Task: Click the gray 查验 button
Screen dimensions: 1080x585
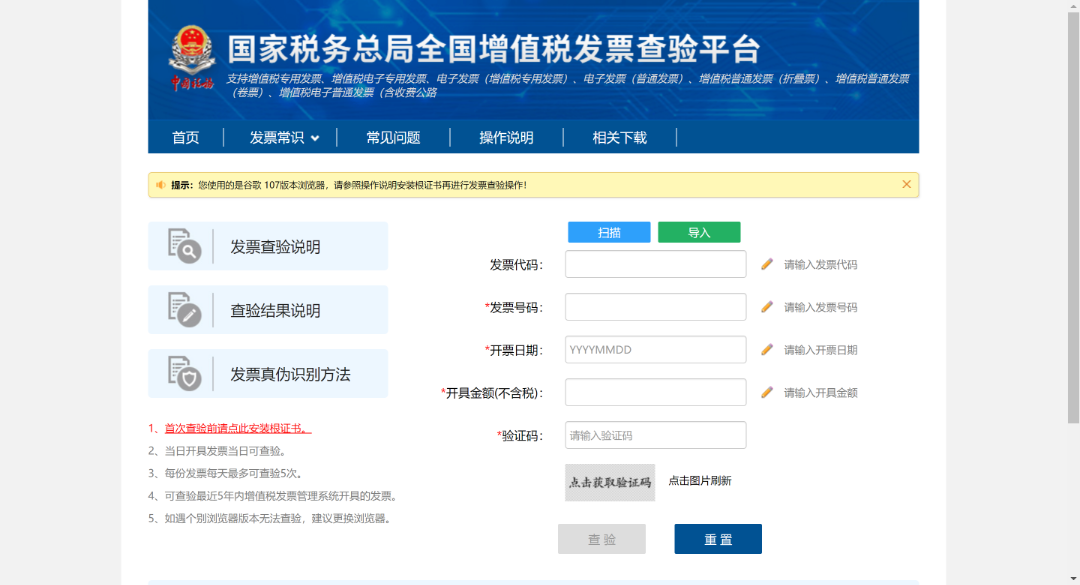Action: click(602, 539)
